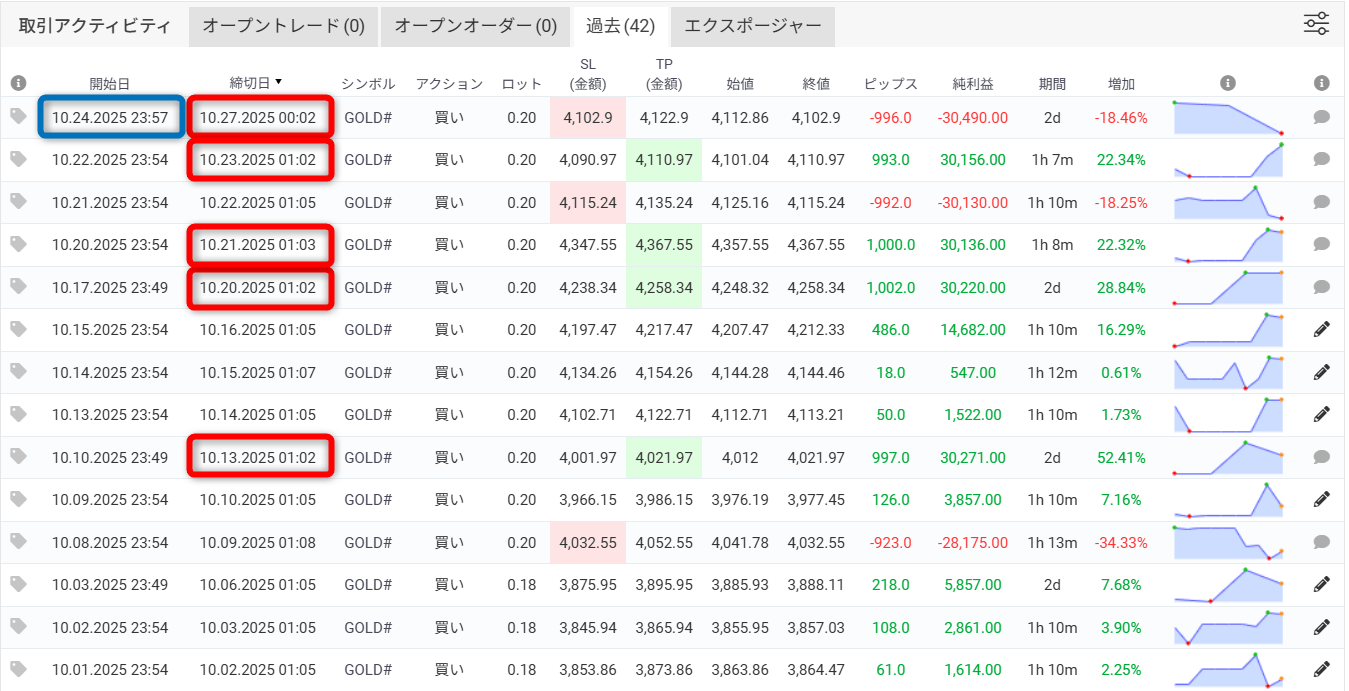Click info icon above the chart column
This screenshot has width=1349, height=691.
tap(1228, 83)
